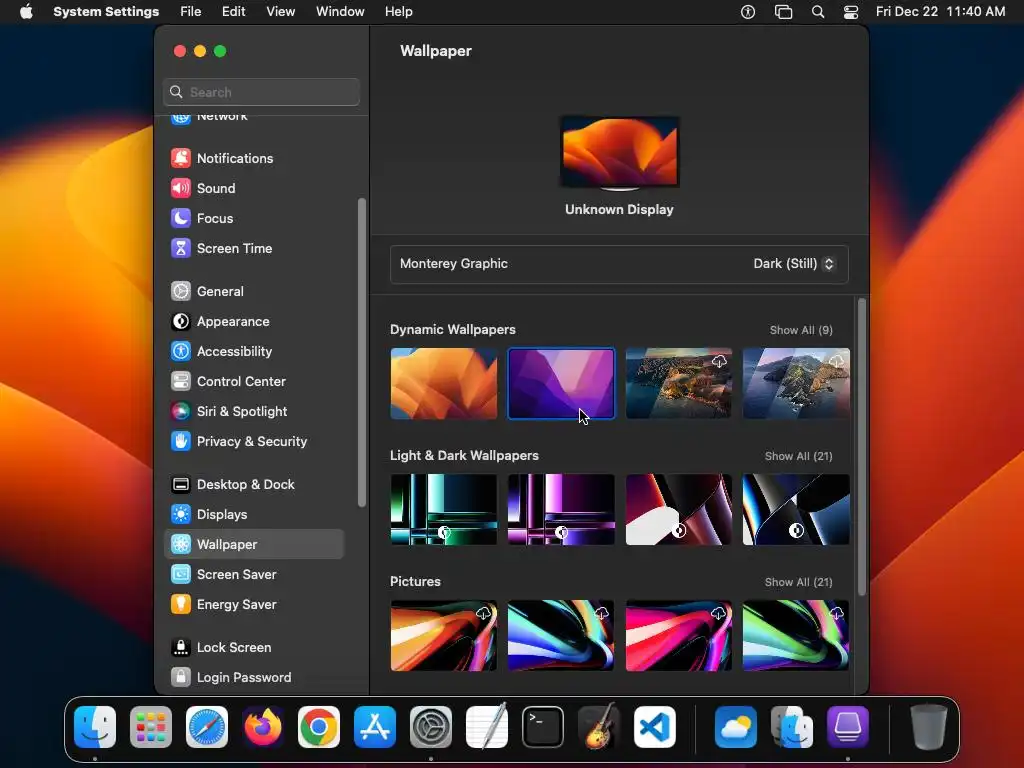Image resolution: width=1024 pixels, height=768 pixels.
Task: Open Google Chrome from Dock
Action: (x=319, y=727)
